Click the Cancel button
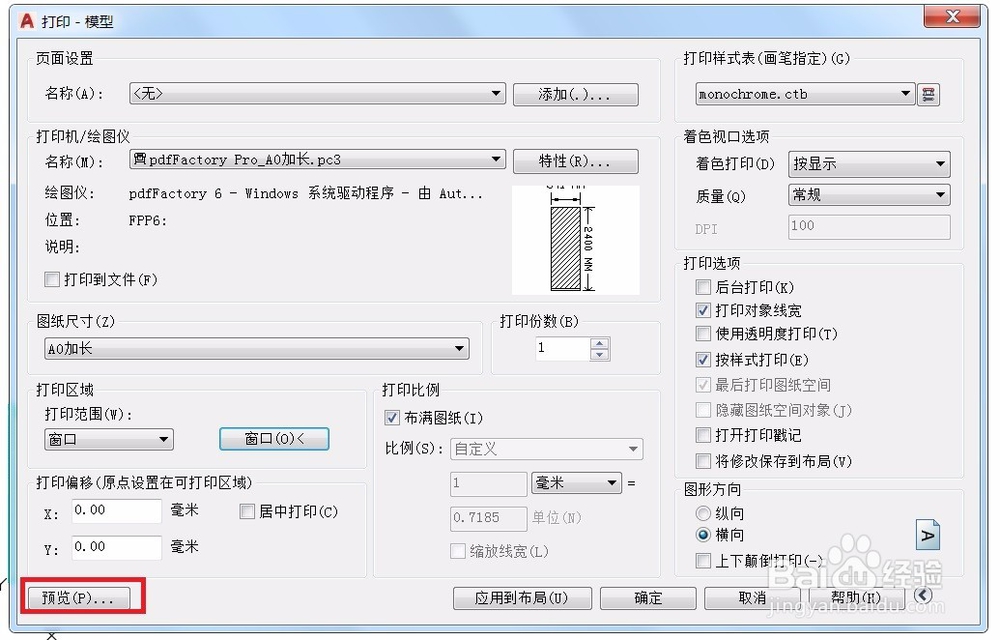The width and height of the screenshot is (1000, 640). click(752, 598)
